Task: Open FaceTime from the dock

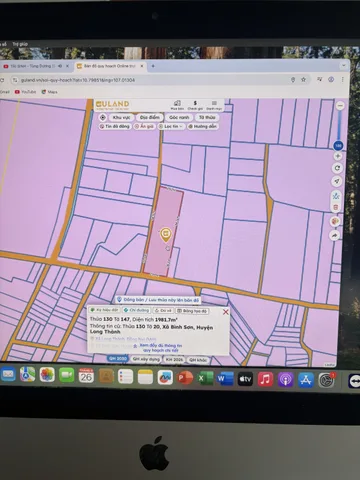Action: (66, 376)
